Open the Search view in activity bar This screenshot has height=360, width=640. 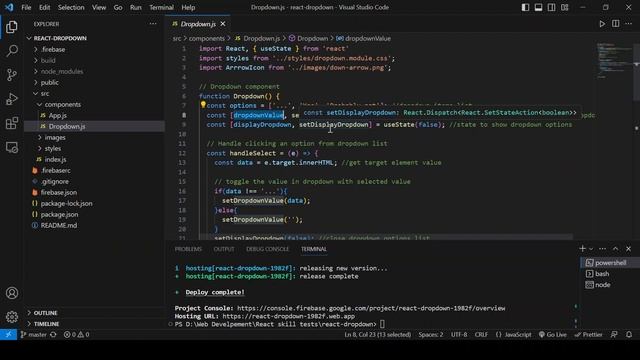pyautogui.click(x=12, y=51)
